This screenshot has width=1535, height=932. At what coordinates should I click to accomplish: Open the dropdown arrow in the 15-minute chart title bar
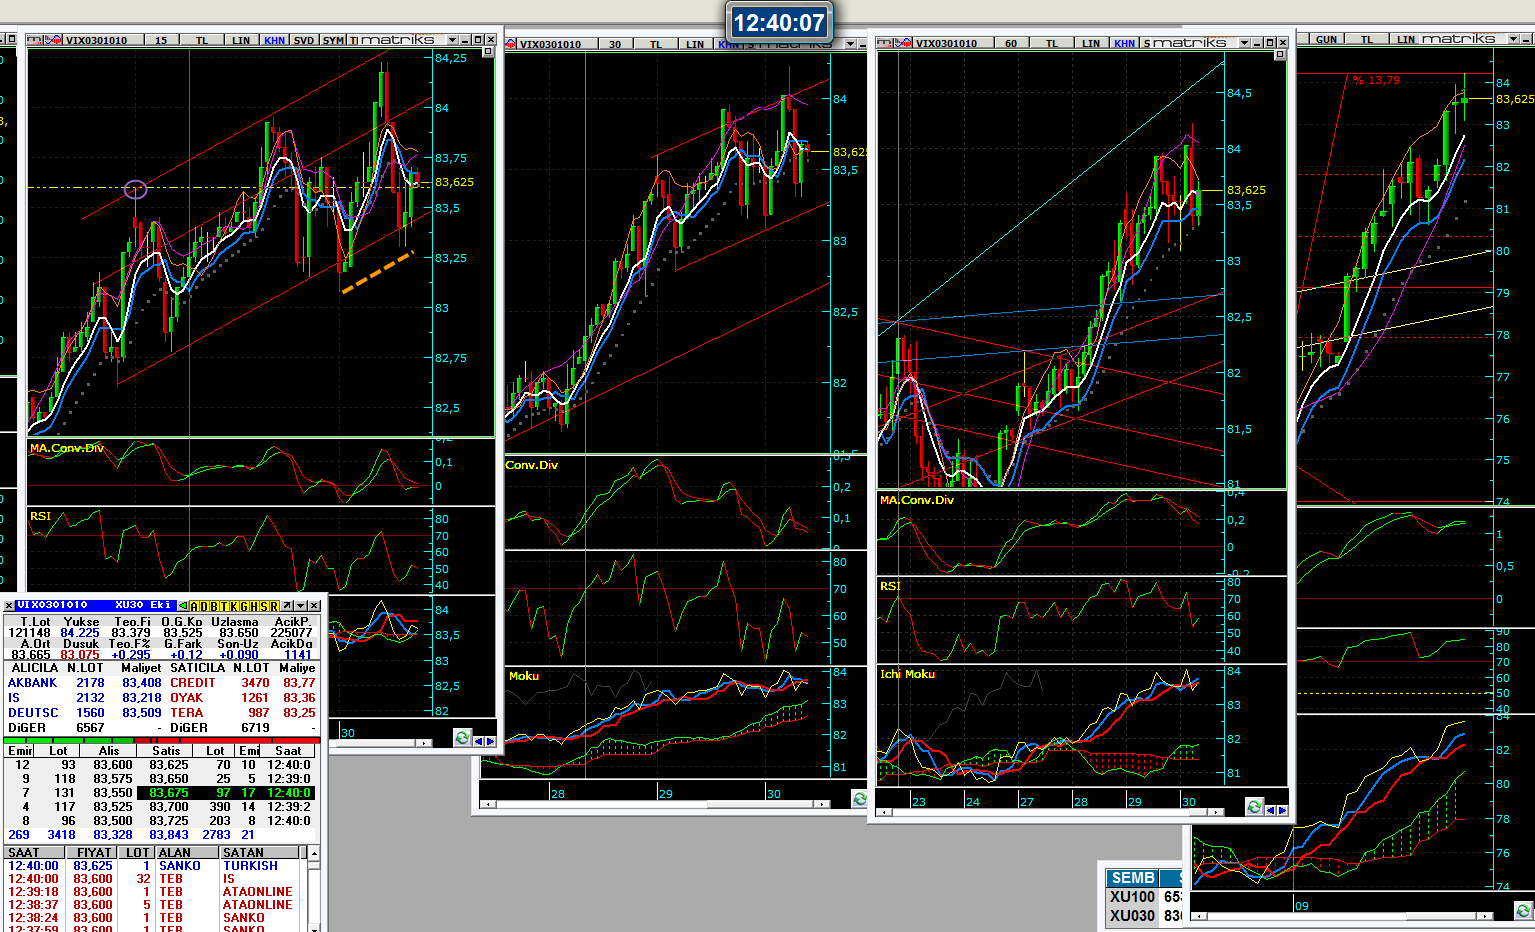(452, 40)
